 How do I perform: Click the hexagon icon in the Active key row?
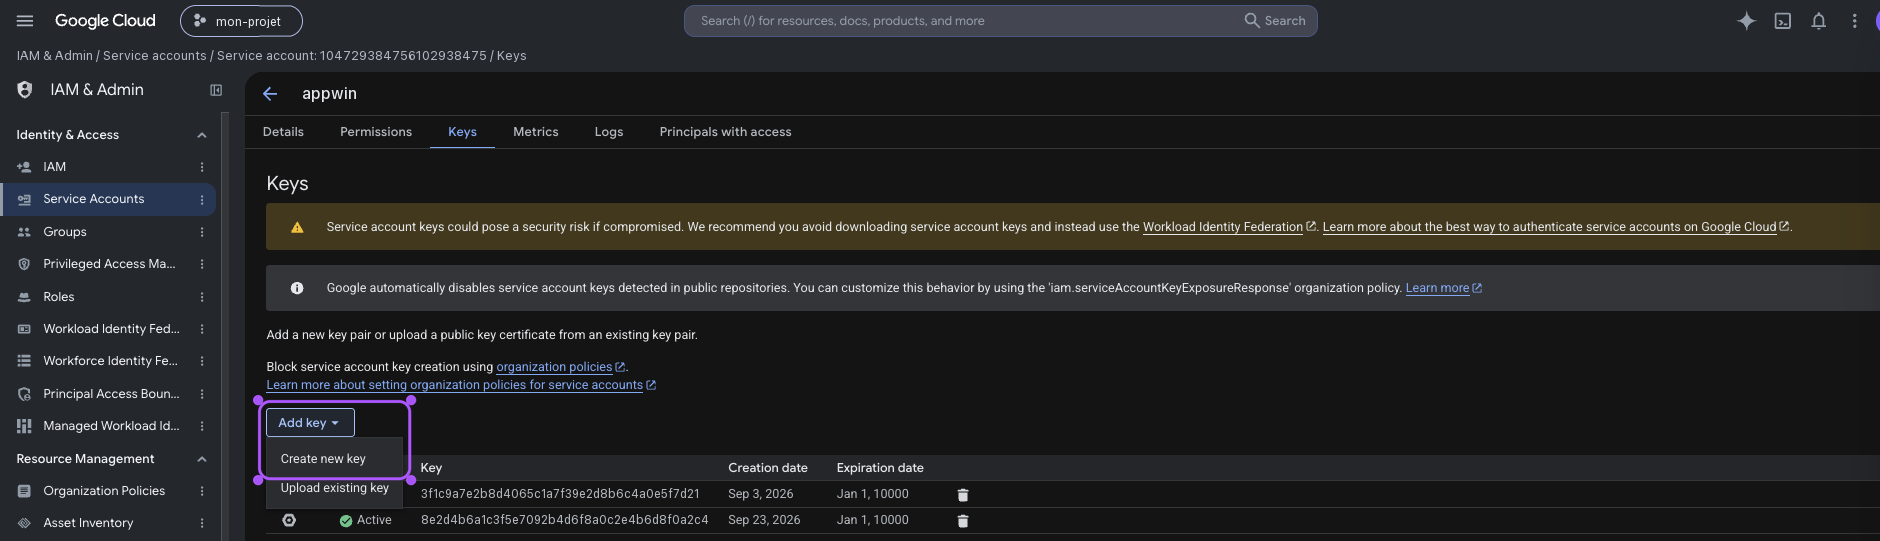[x=289, y=520]
